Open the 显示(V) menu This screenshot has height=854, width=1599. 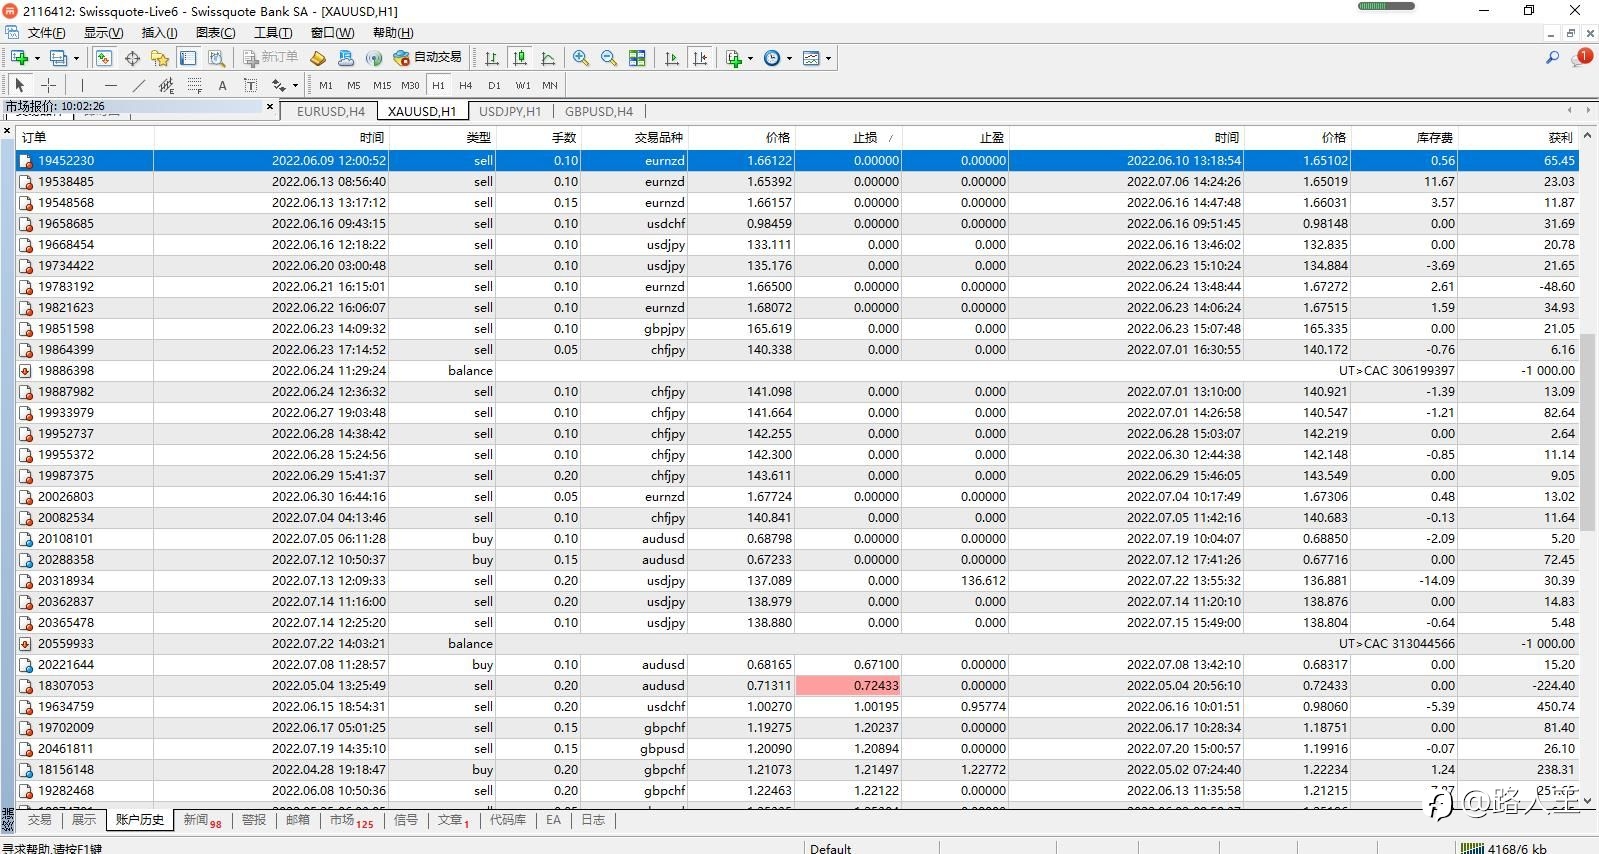(x=103, y=32)
